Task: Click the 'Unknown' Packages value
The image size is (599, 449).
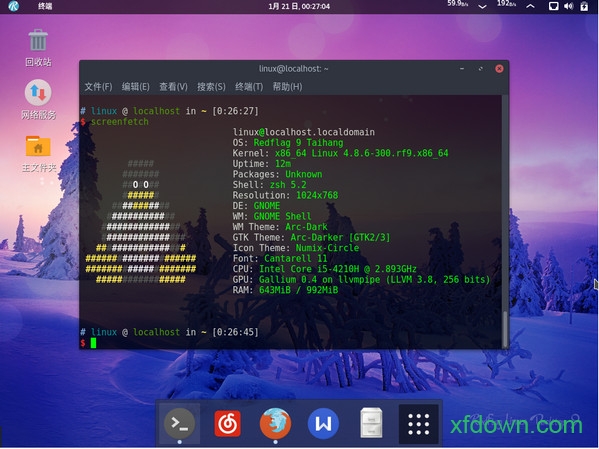Action: pos(304,174)
